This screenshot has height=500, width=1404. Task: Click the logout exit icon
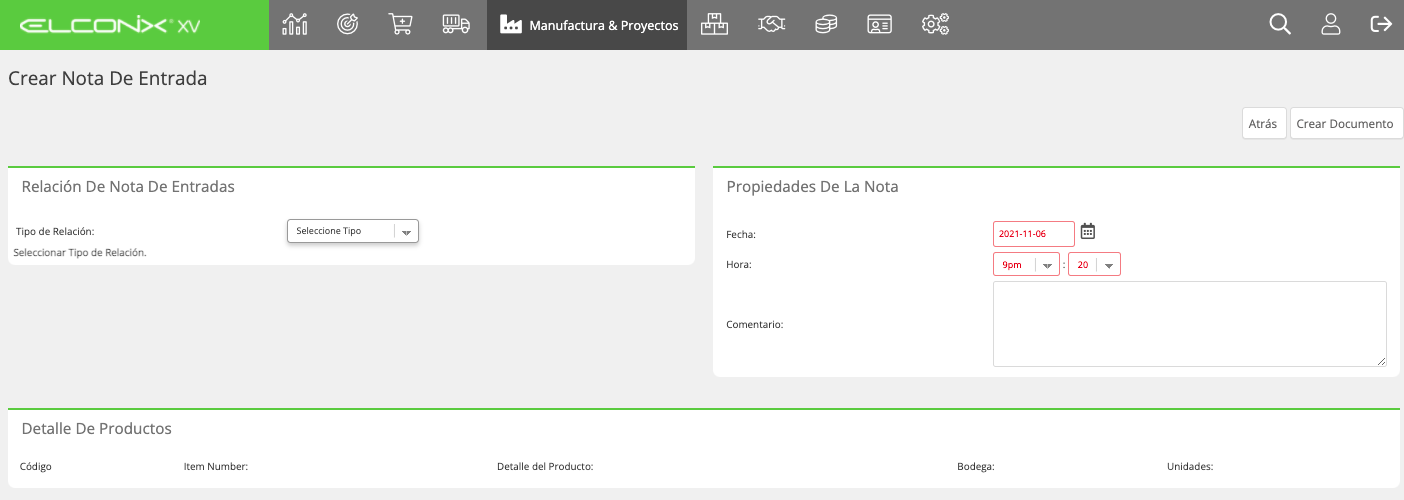[1381, 24]
